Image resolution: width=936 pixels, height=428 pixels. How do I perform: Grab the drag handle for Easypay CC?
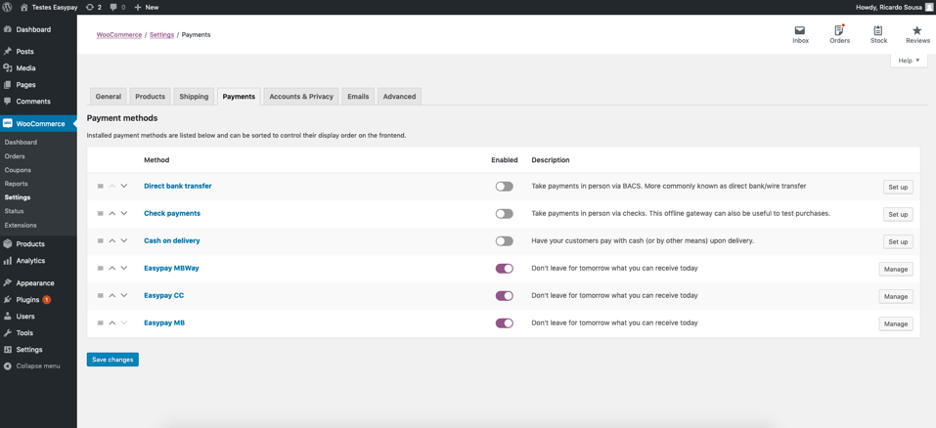(100, 295)
